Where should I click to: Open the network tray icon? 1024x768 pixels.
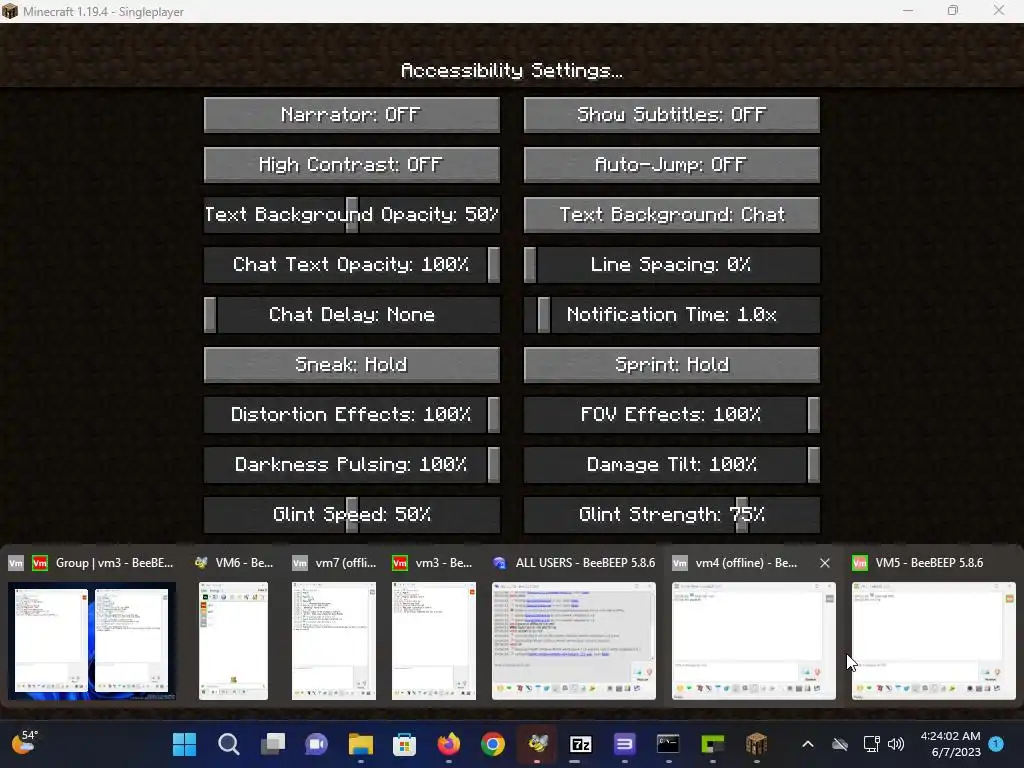tap(872, 744)
